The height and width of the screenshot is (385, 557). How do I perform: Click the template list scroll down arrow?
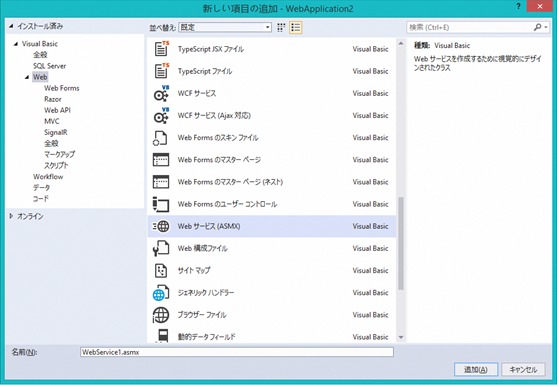tap(401, 337)
